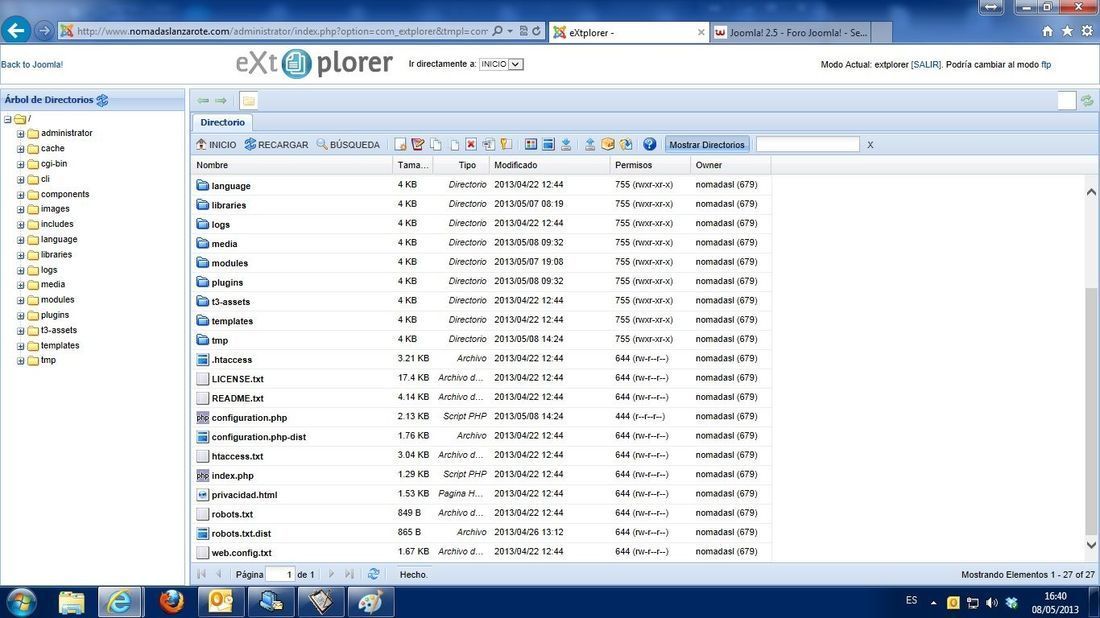The width and height of the screenshot is (1100, 618).
Task: Click the browser back arrow button
Action: coord(15,30)
